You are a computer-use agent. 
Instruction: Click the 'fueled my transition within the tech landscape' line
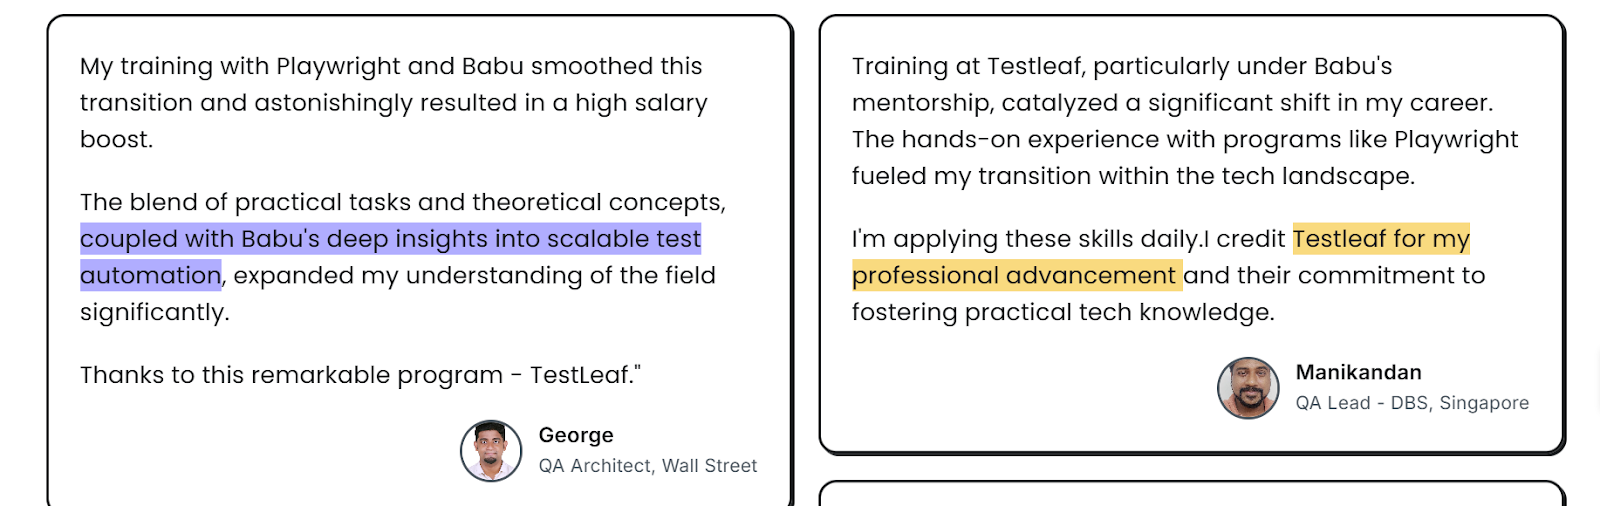pyautogui.click(x=1133, y=176)
